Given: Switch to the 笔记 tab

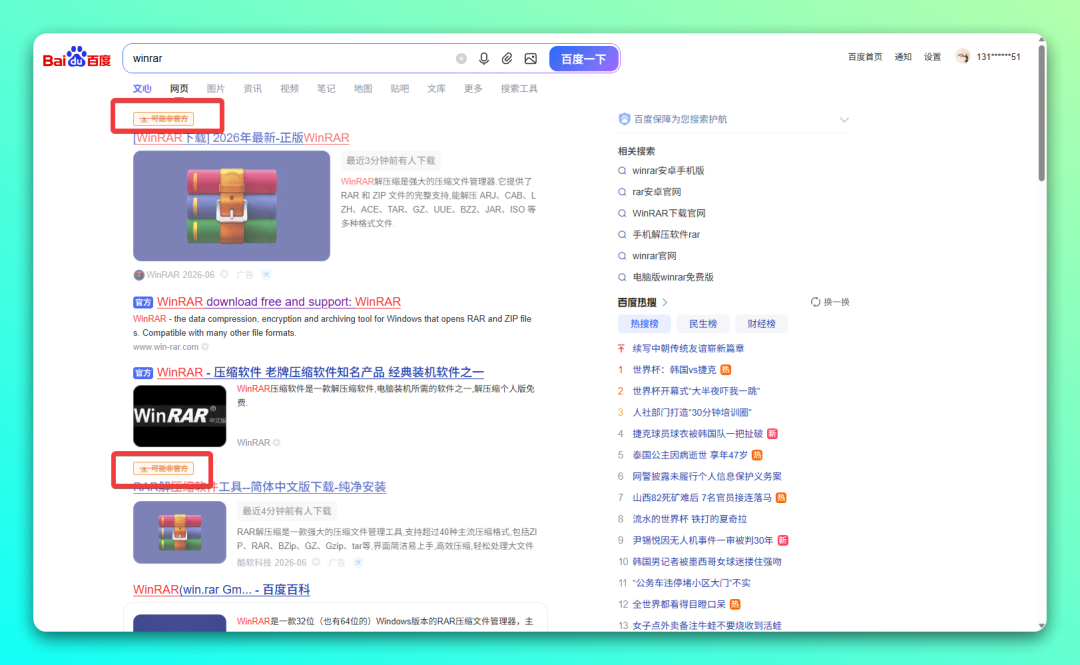Looking at the screenshot, I should point(326,88).
